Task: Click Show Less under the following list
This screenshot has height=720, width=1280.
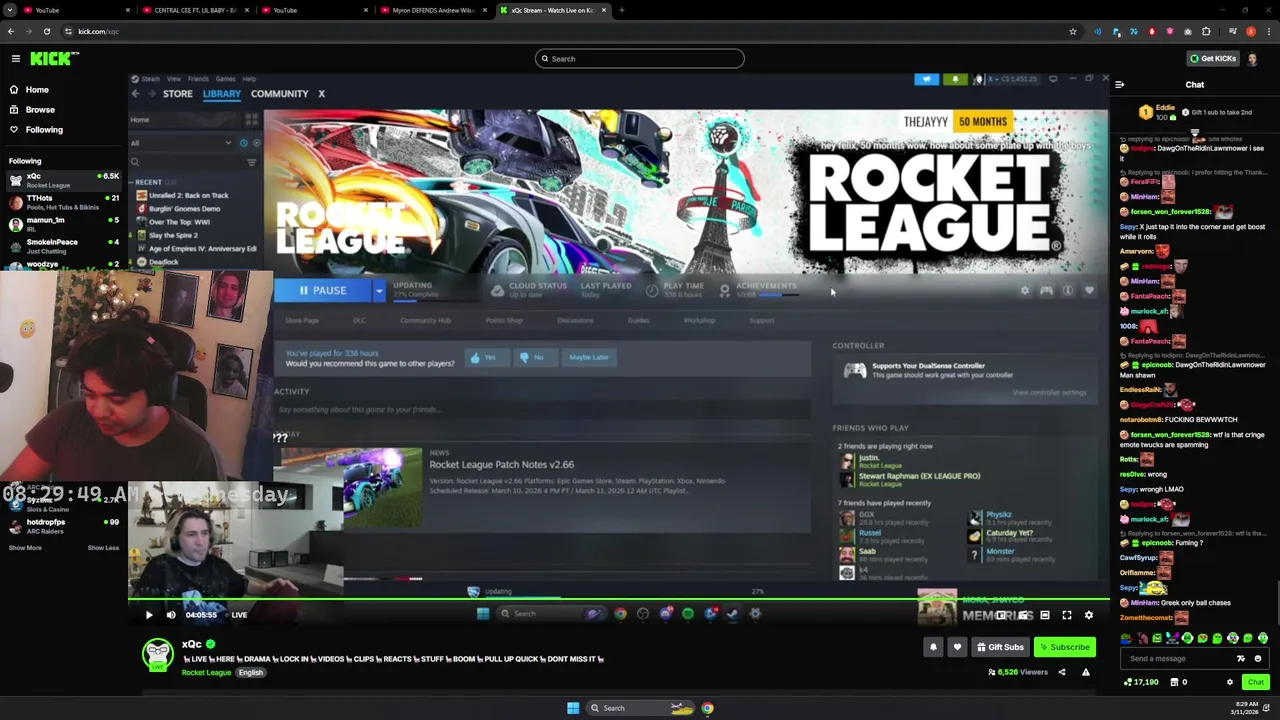Action: (x=103, y=548)
